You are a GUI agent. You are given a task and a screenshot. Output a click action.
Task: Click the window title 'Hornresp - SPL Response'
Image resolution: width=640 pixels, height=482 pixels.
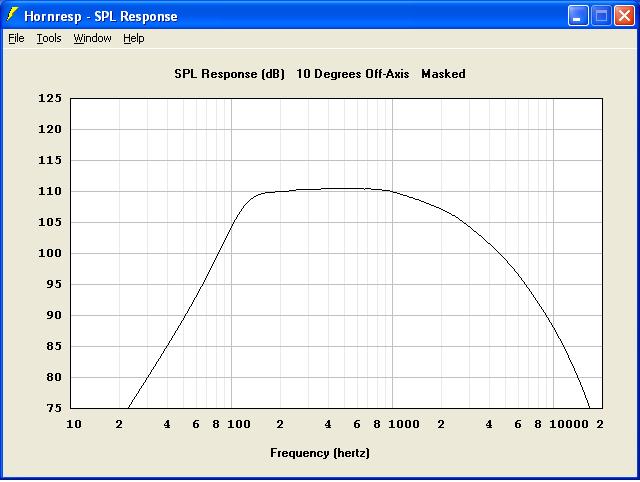coord(101,16)
